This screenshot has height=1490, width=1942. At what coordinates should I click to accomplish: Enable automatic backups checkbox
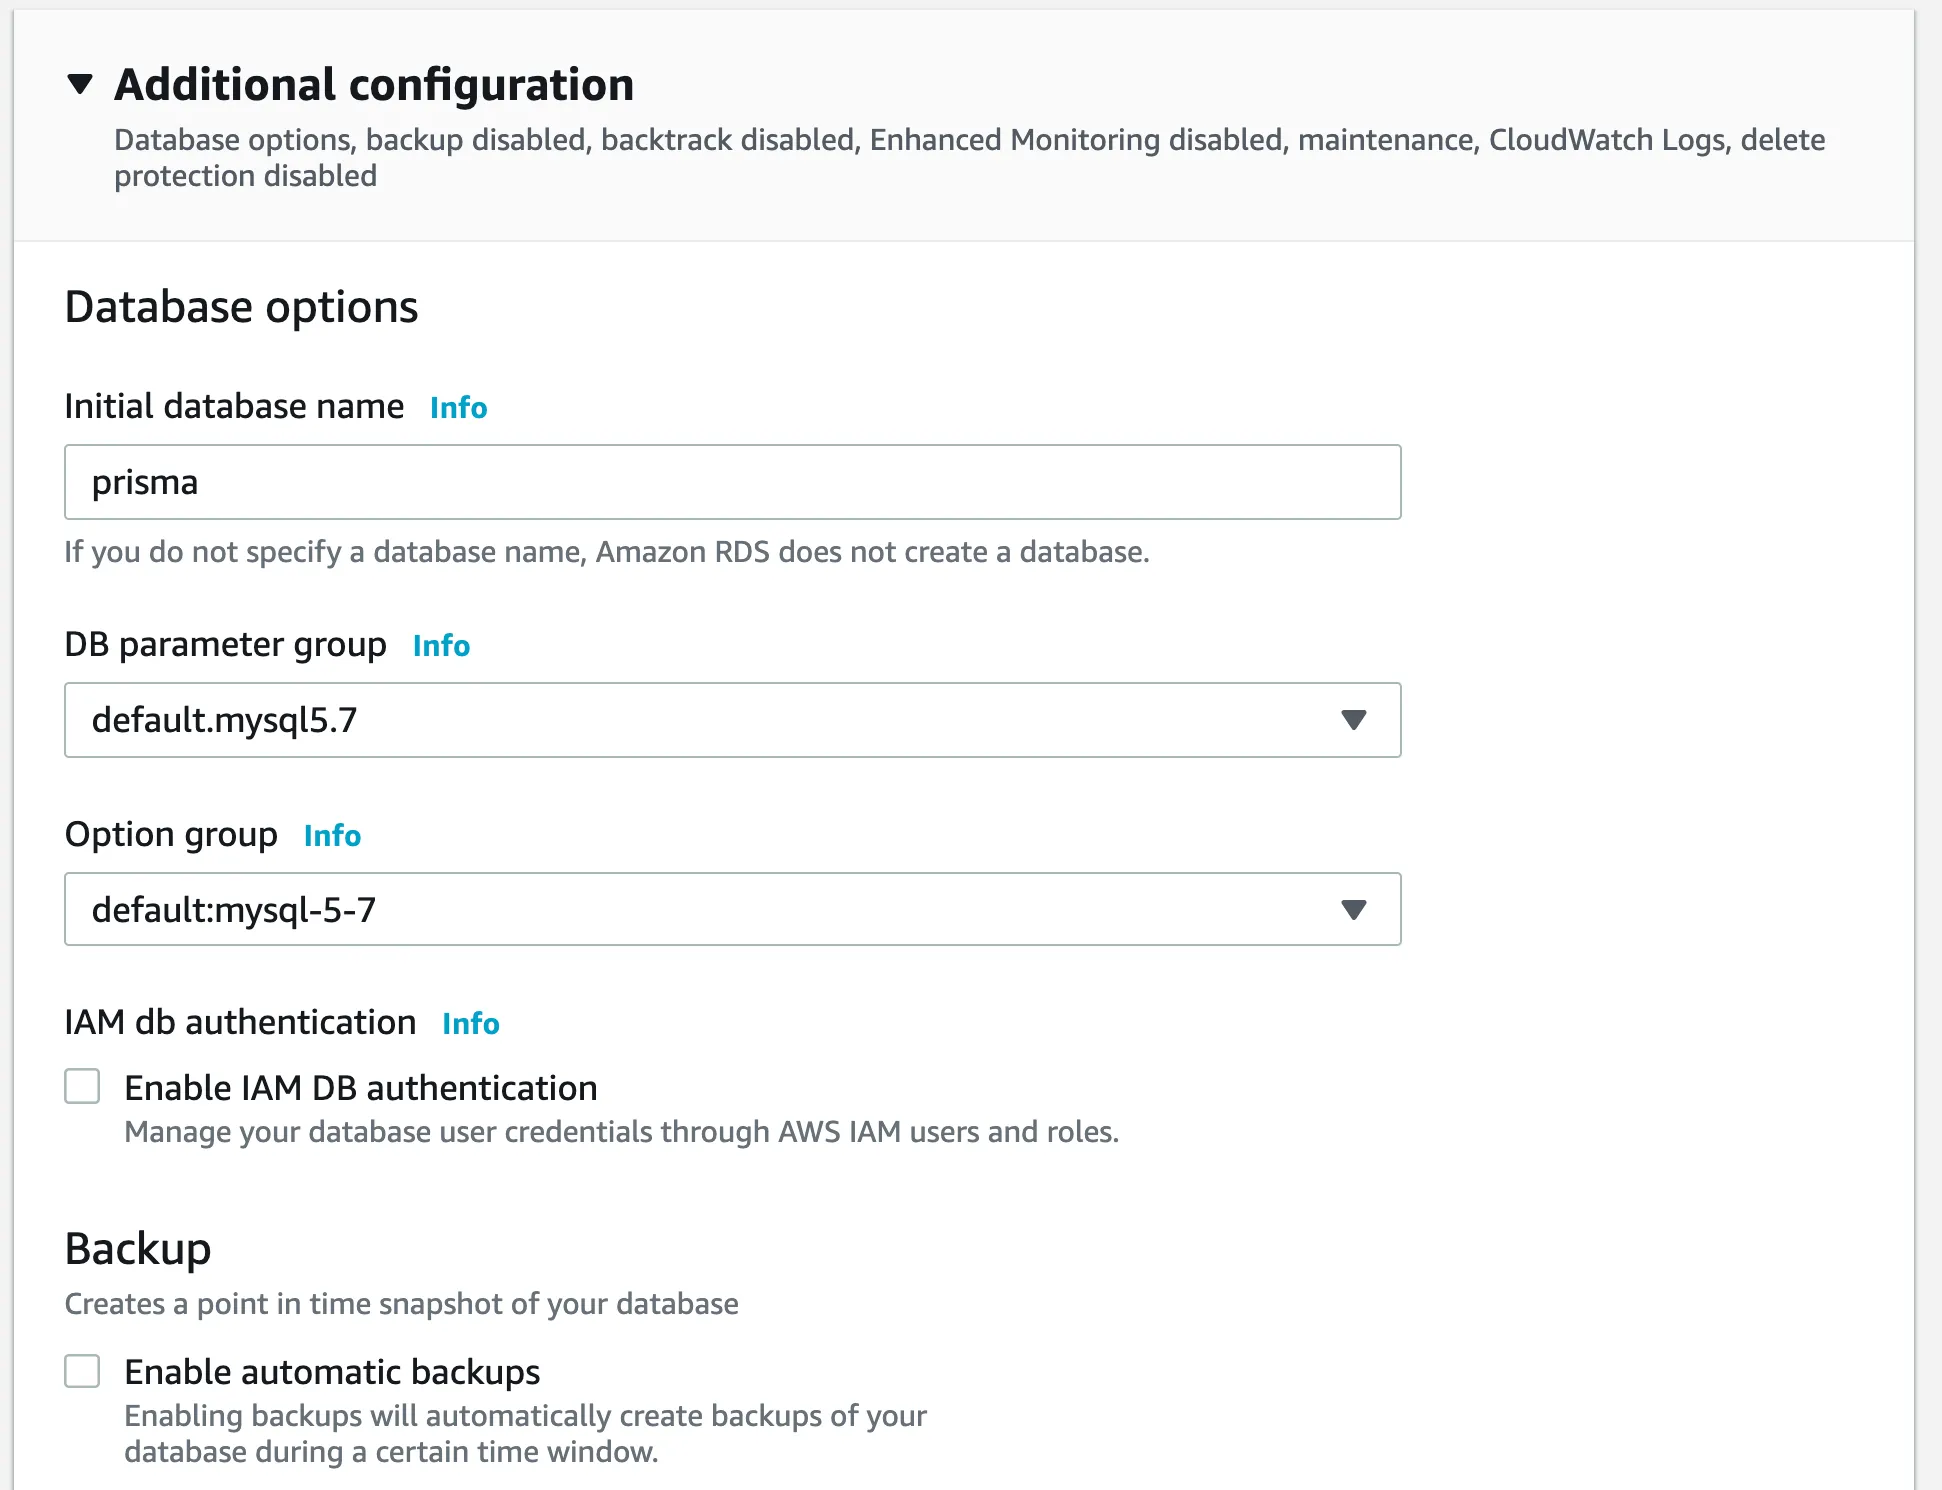tap(82, 1371)
